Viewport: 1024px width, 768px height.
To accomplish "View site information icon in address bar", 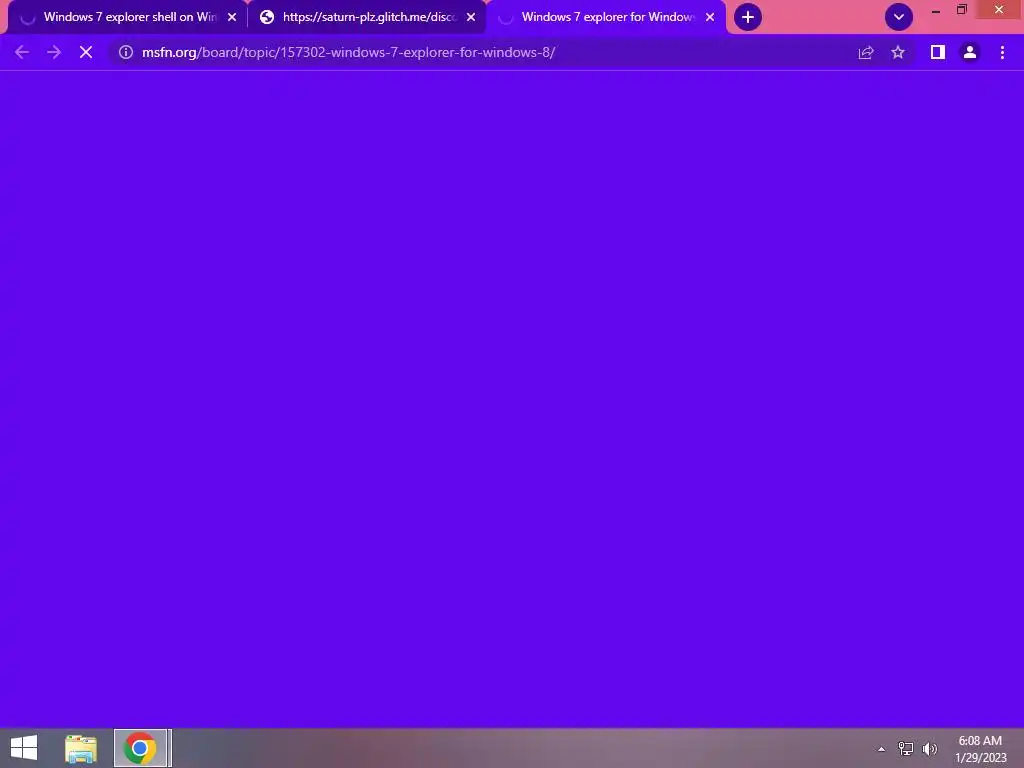I will tap(126, 52).
